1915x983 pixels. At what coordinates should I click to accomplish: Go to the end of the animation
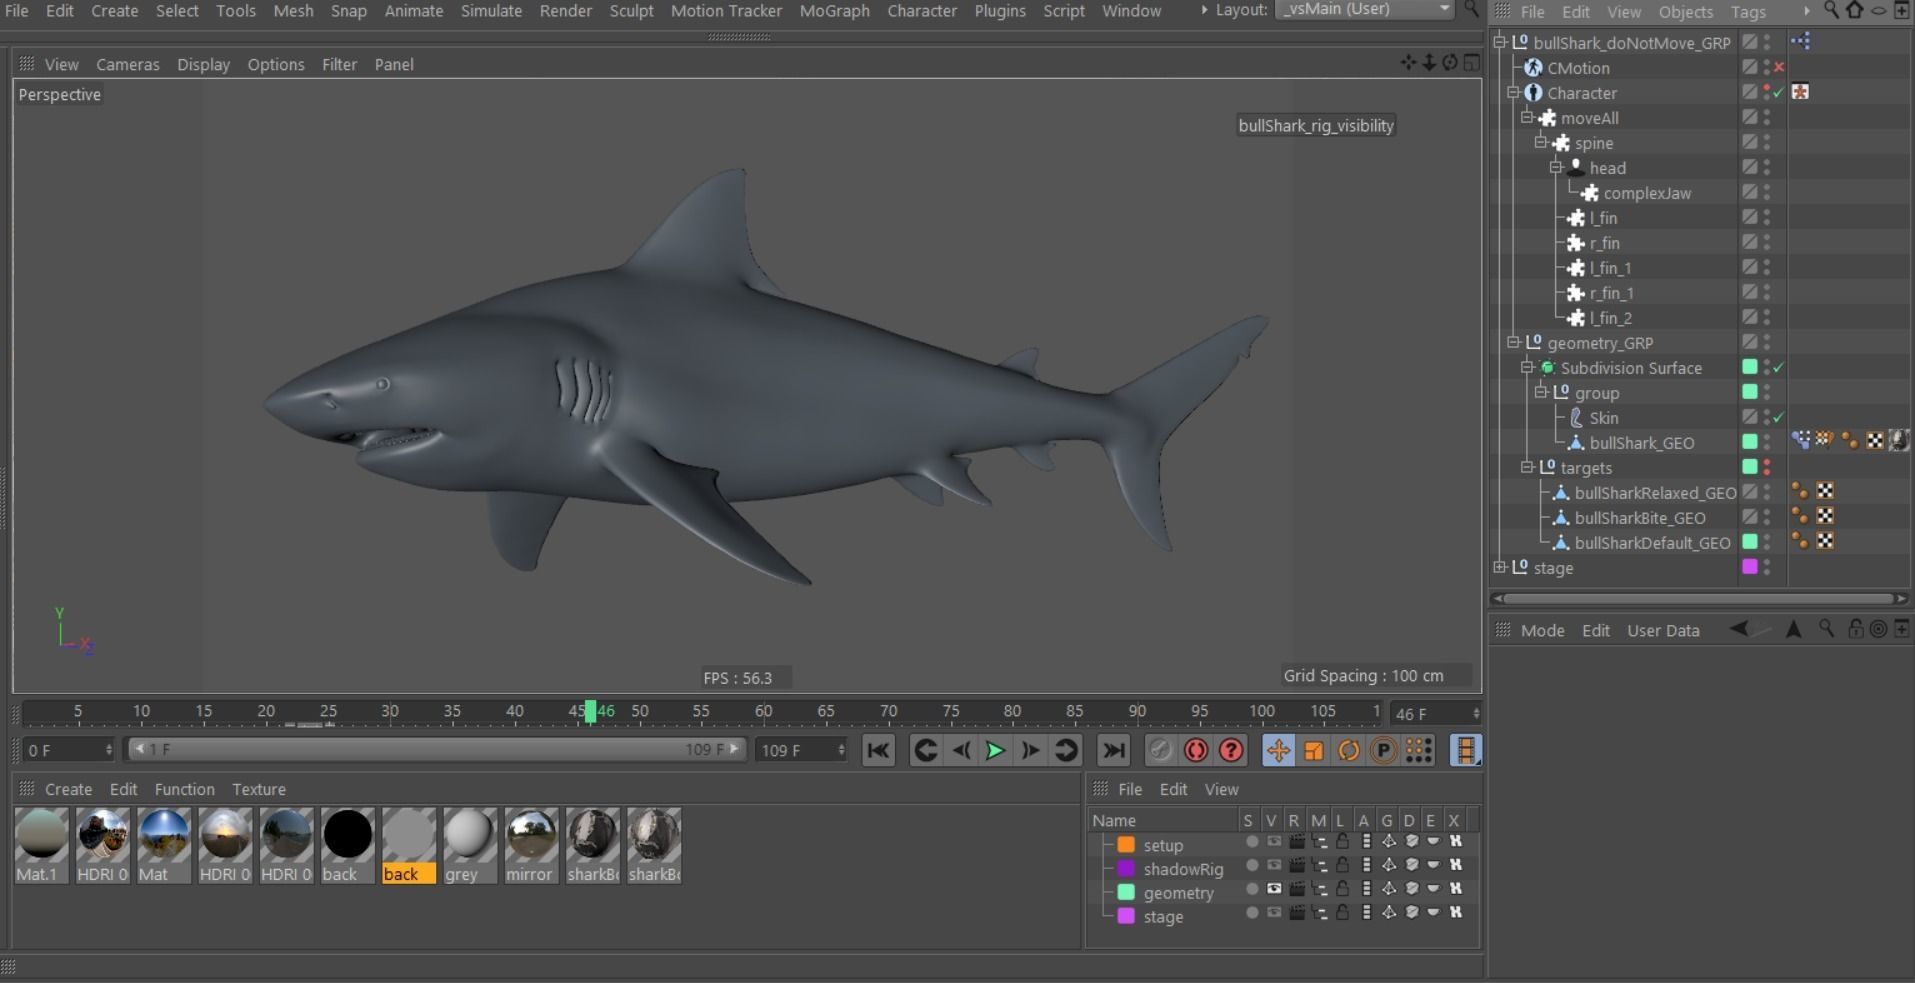[1113, 750]
